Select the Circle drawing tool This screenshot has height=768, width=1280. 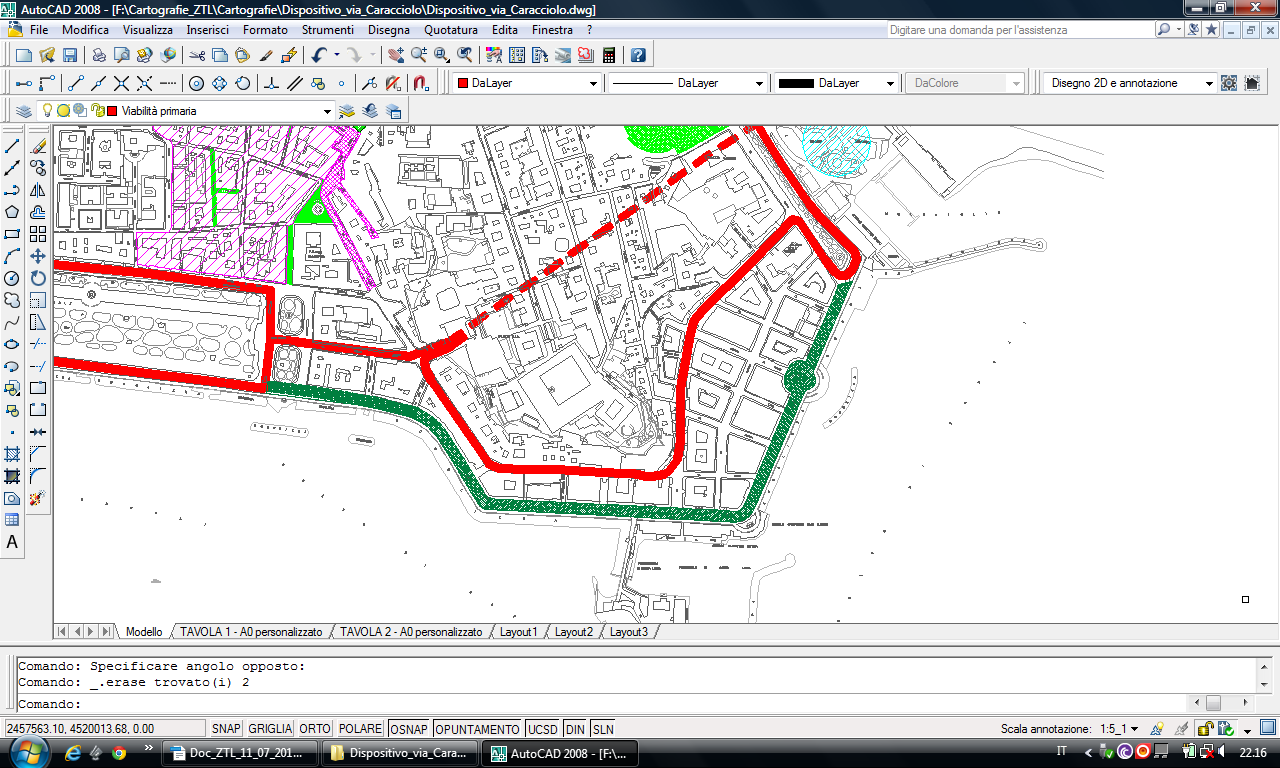pos(12,278)
